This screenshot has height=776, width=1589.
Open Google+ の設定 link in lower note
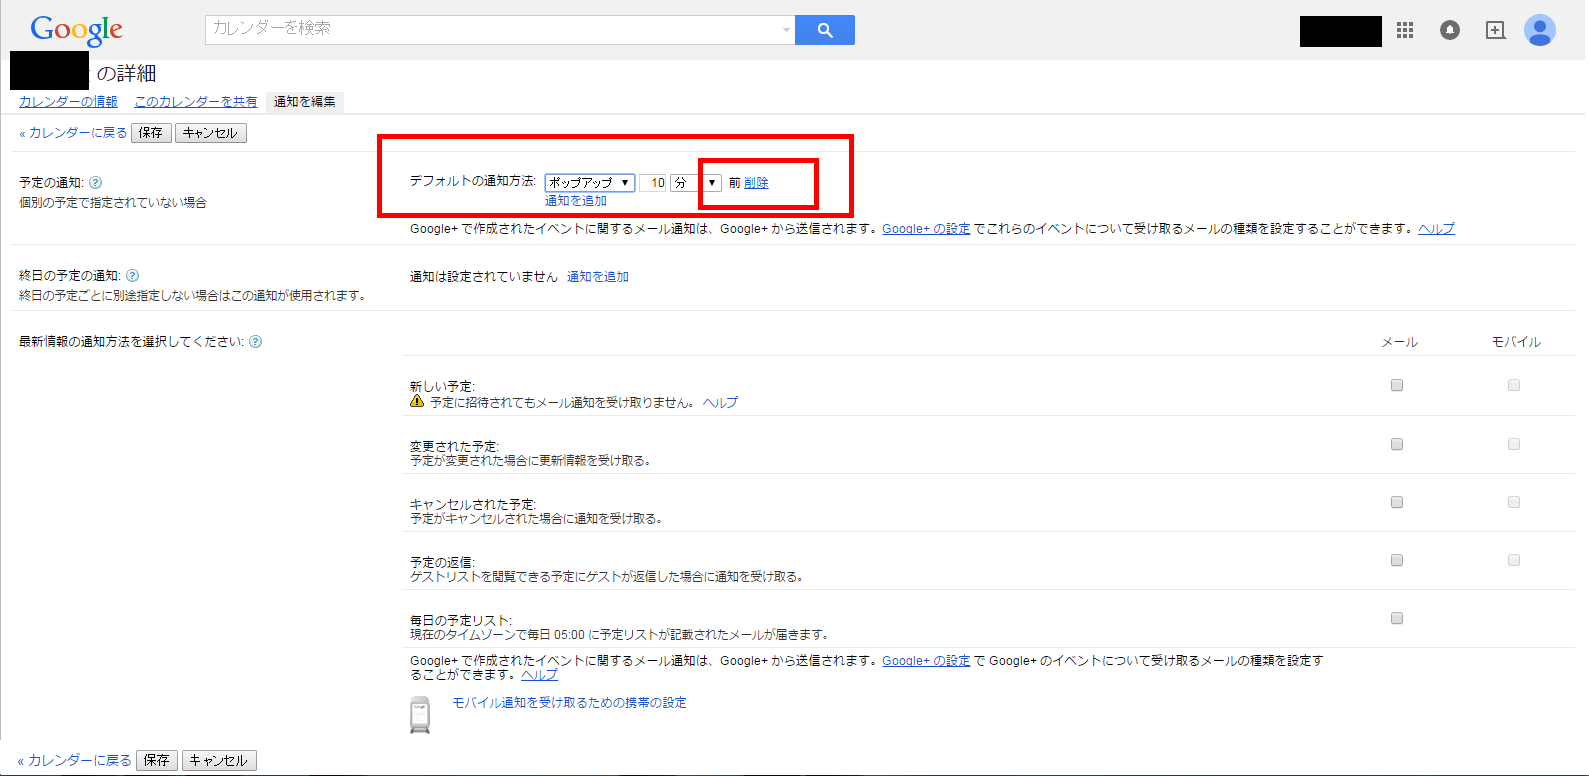[x=926, y=661]
